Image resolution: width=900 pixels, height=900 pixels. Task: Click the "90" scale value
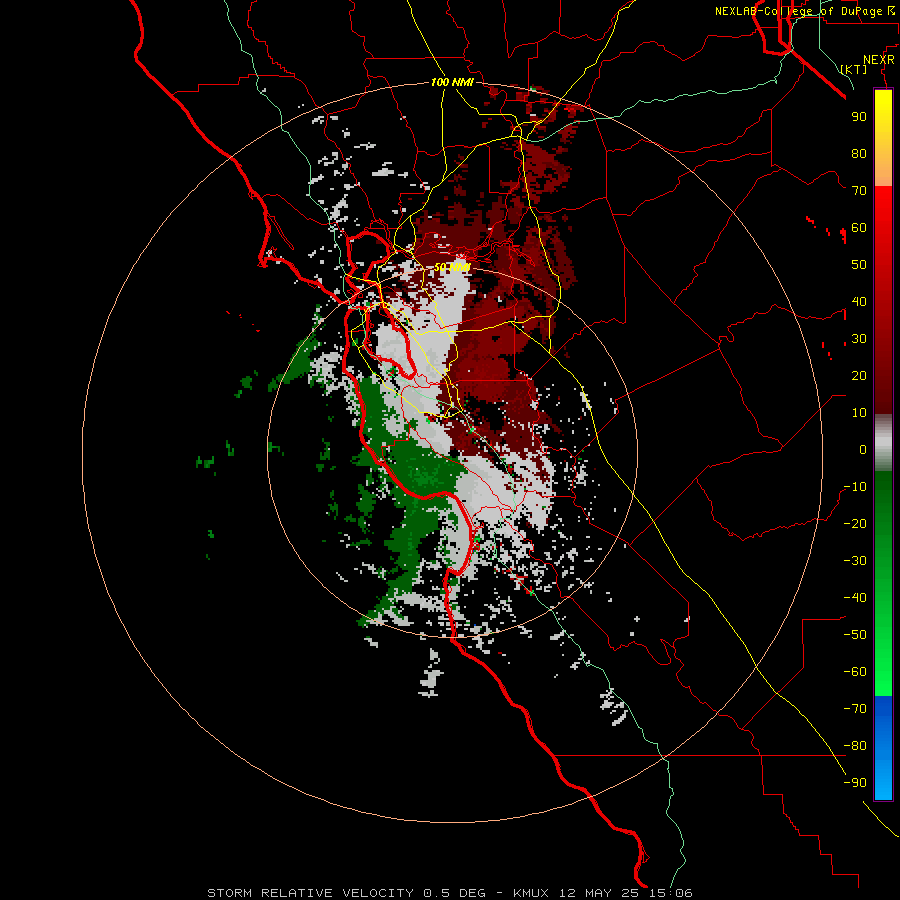click(x=859, y=117)
